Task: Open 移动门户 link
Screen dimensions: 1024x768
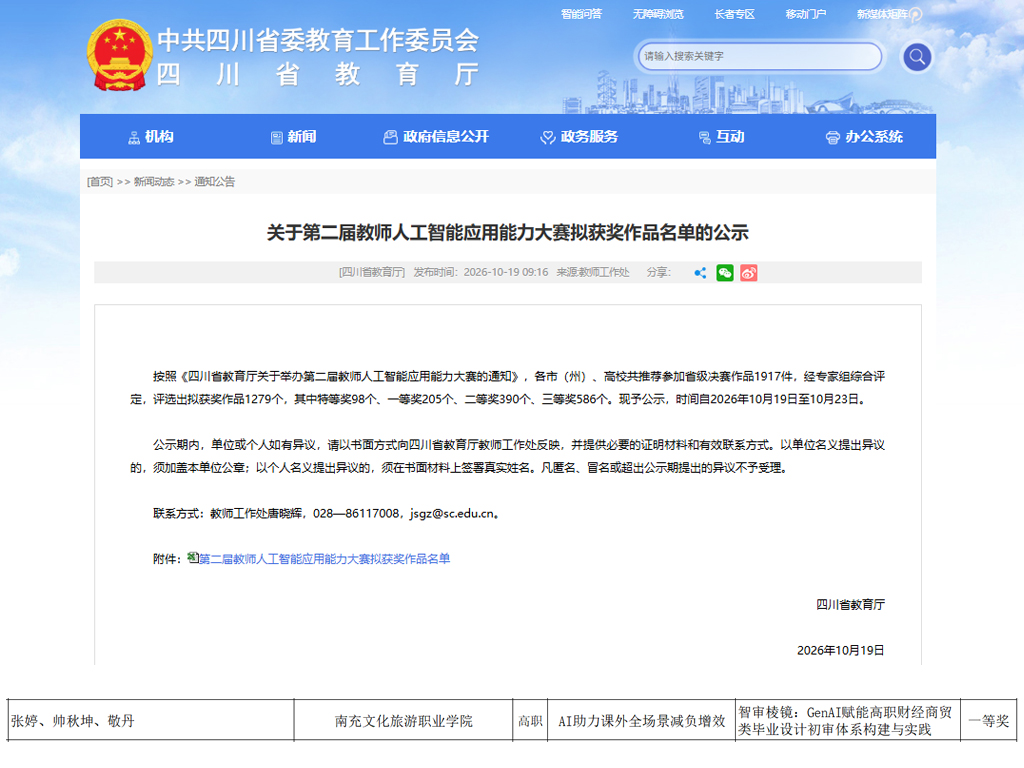Action: [x=806, y=14]
